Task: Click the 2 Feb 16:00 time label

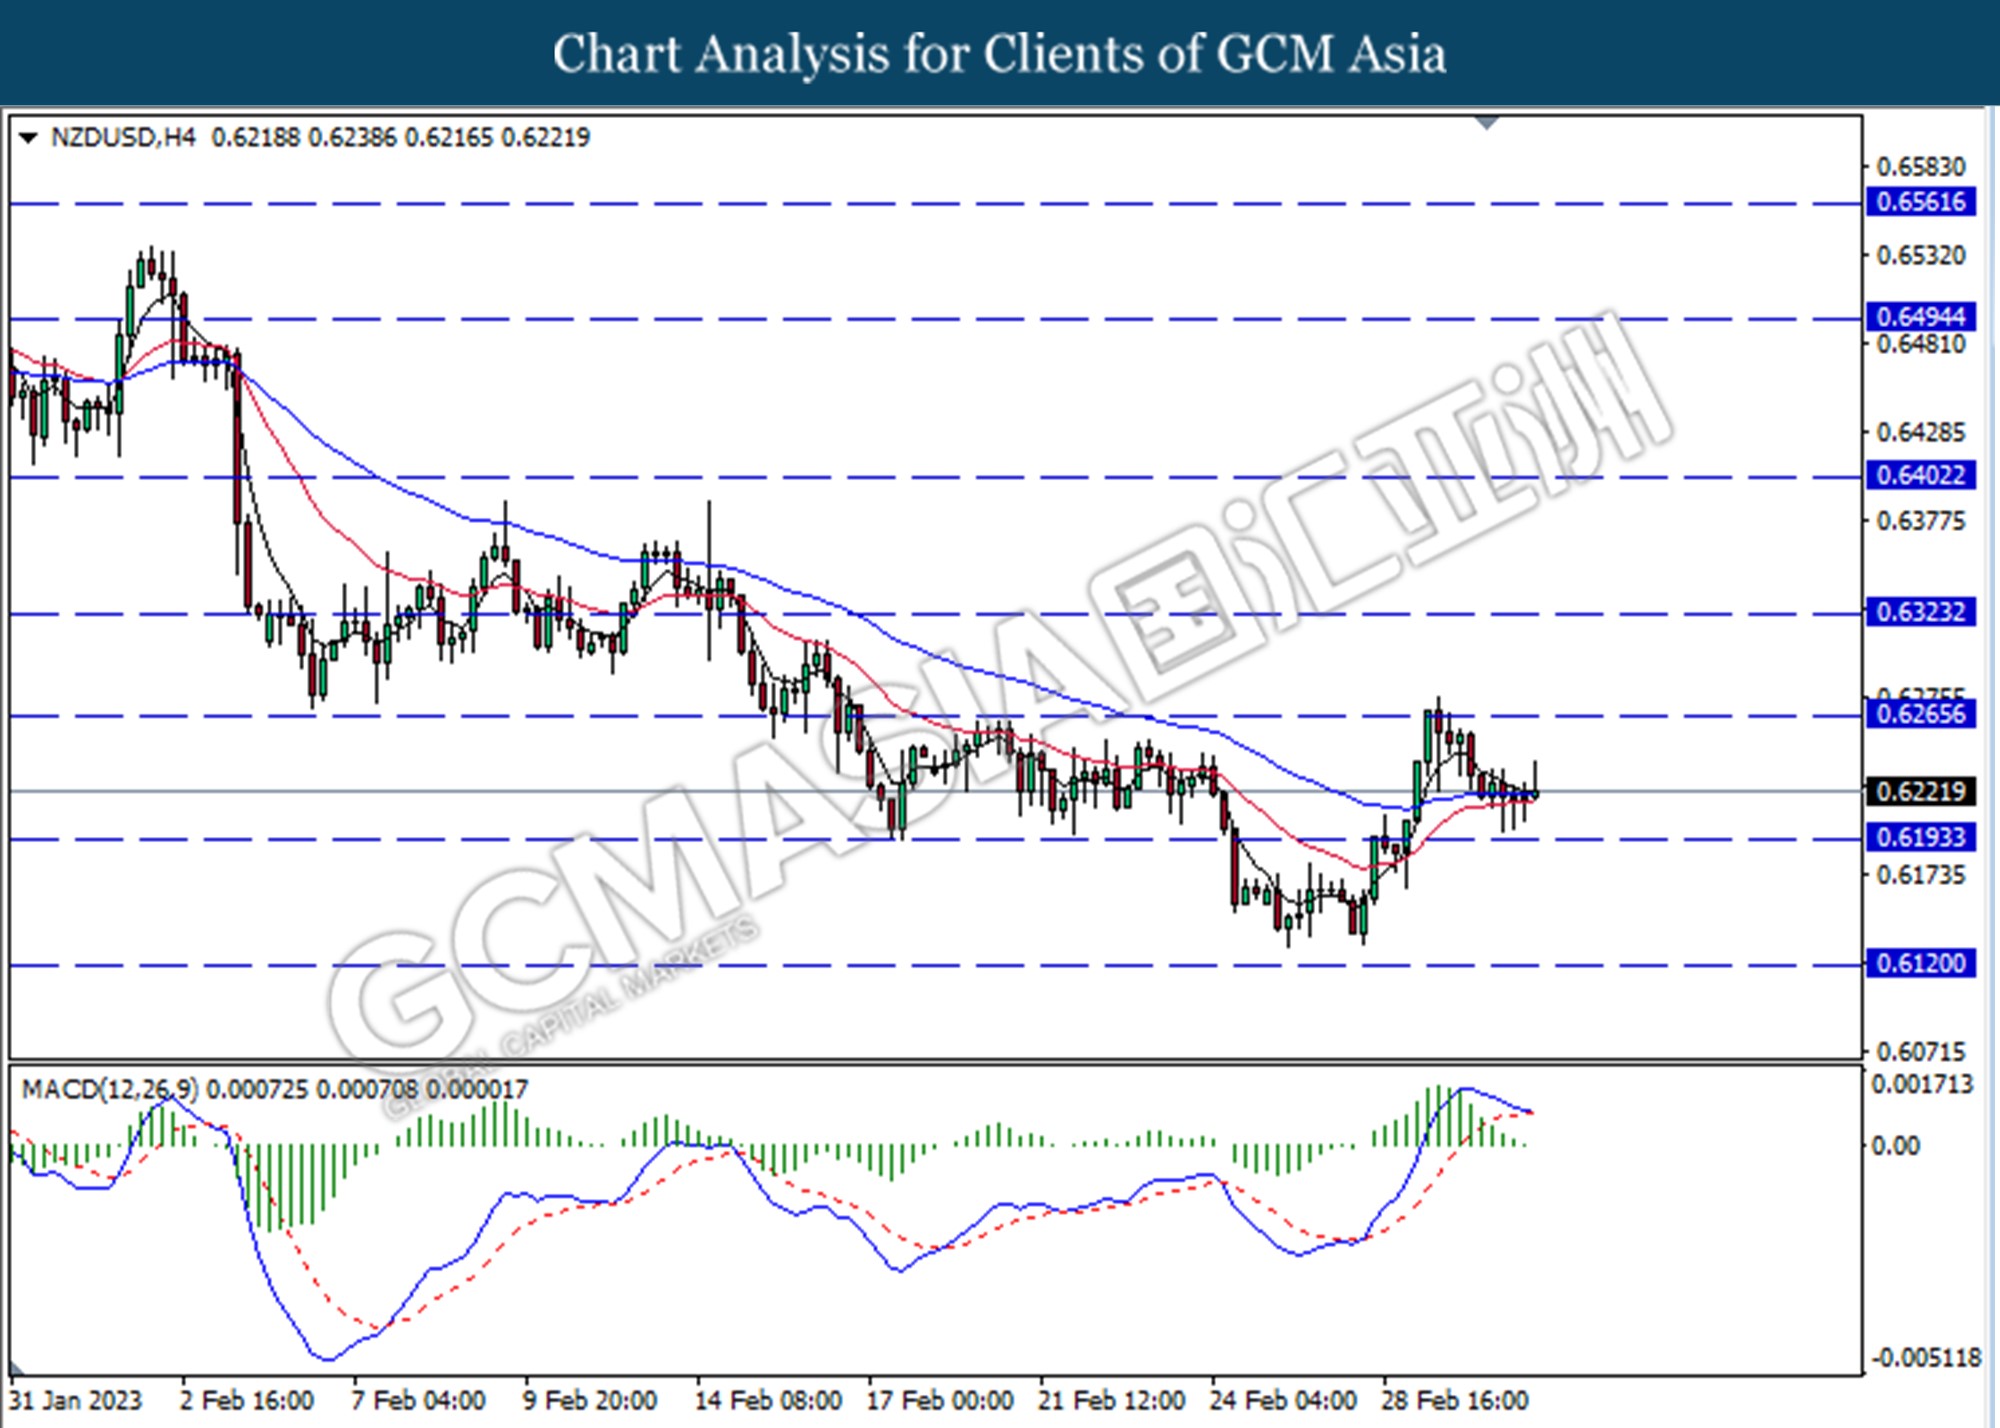Action: tap(247, 1400)
